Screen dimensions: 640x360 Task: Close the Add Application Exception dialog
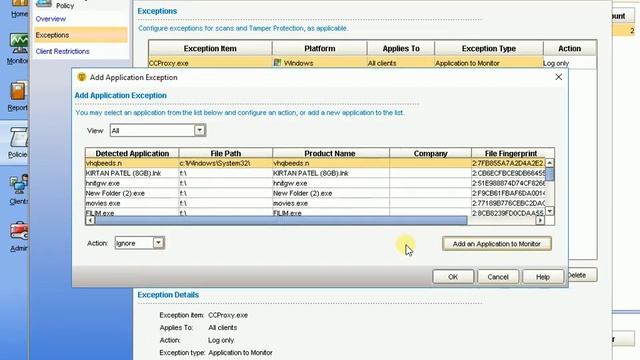558,77
